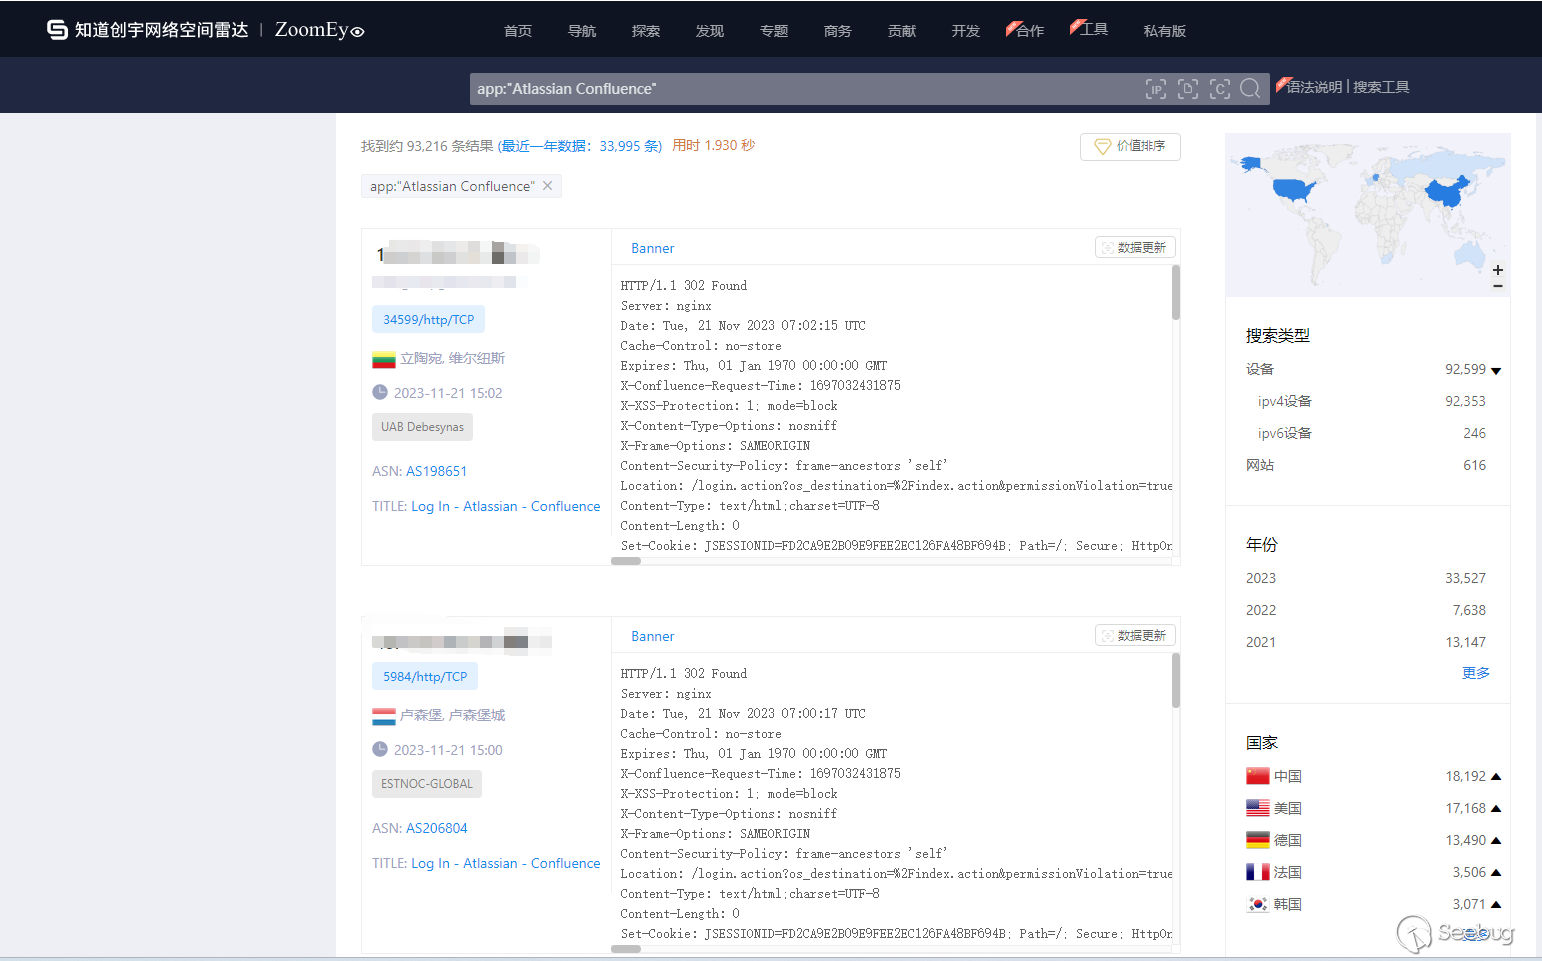Expand the 德国 country arrow
Screen dimensions: 1542x961
[x=1496, y=840]
